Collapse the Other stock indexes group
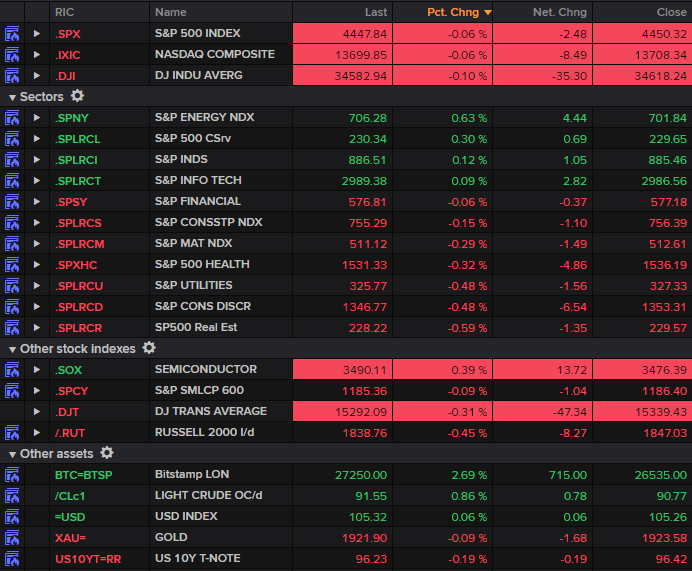Screen dimensions: 692x571 coord(12,349)
